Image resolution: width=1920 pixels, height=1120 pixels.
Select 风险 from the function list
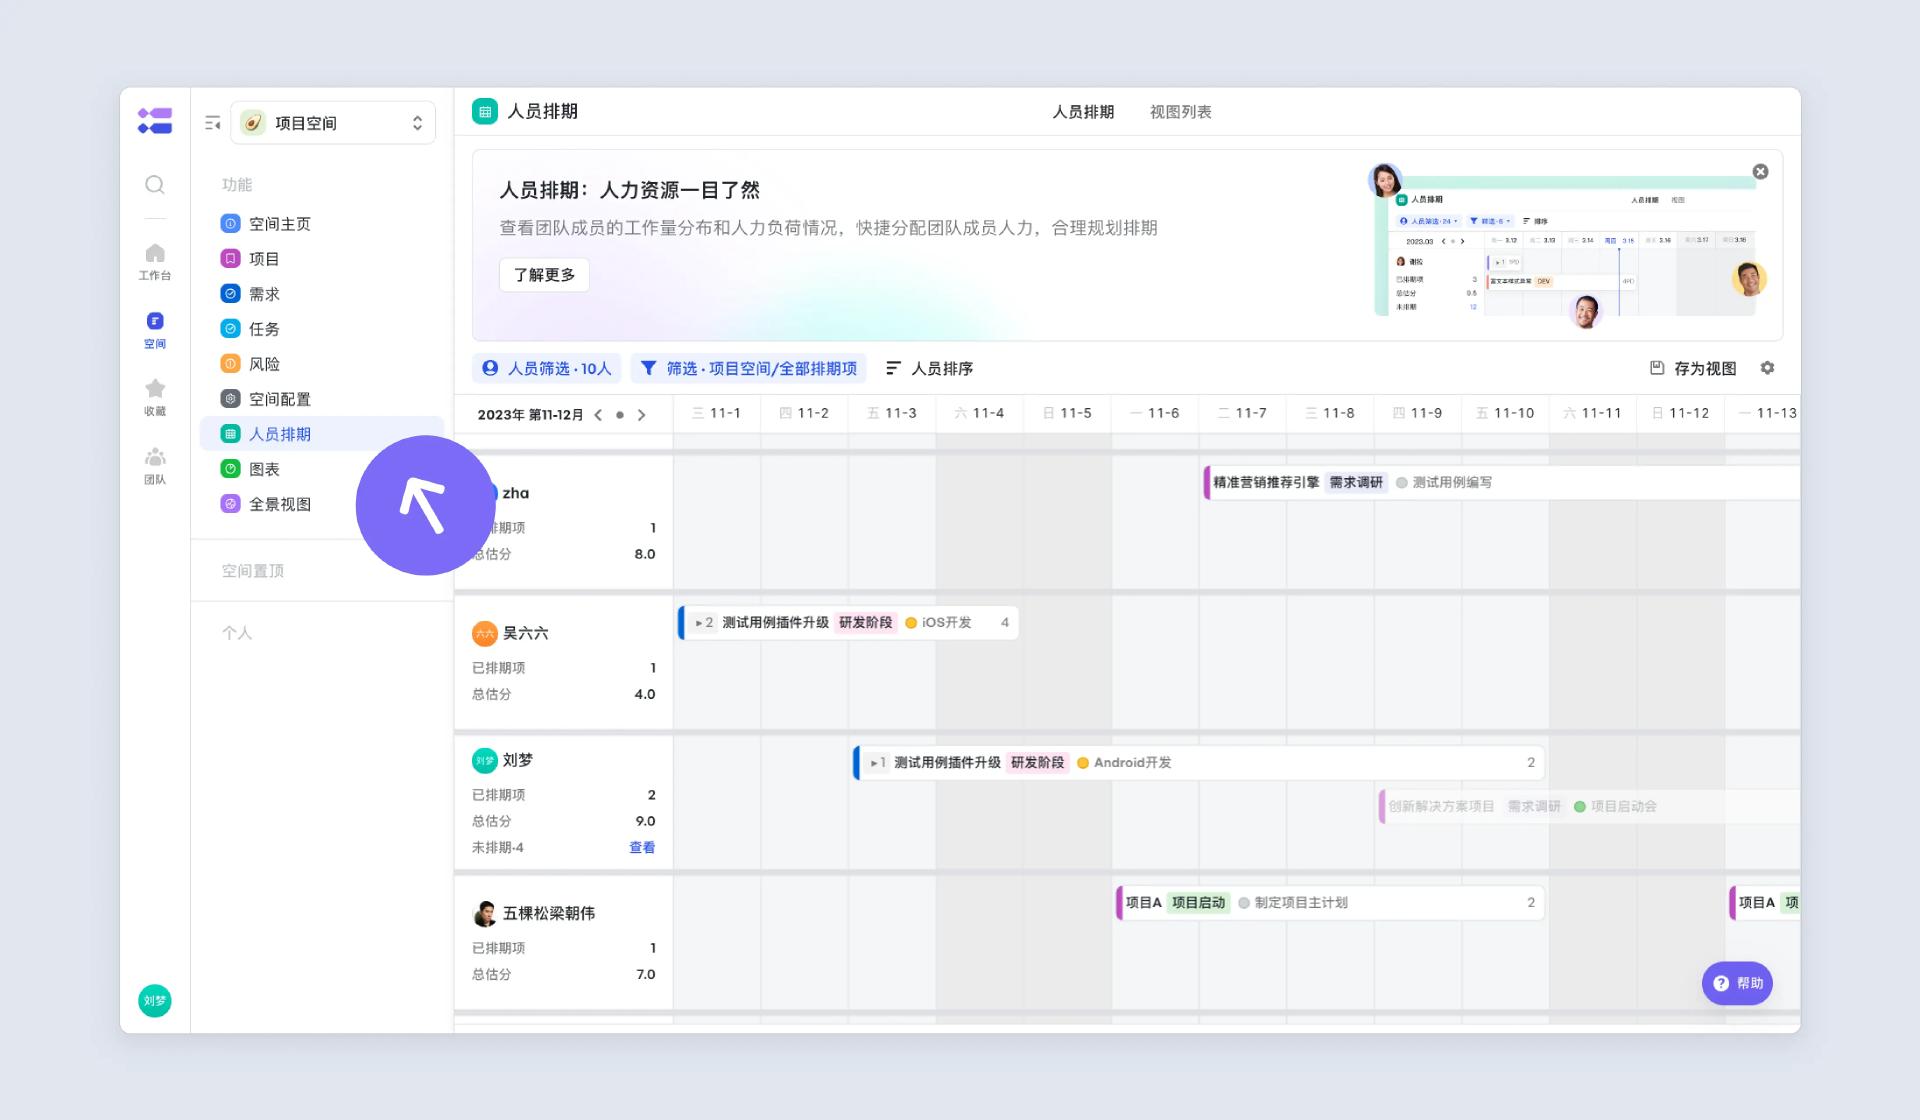pos(265,363)
